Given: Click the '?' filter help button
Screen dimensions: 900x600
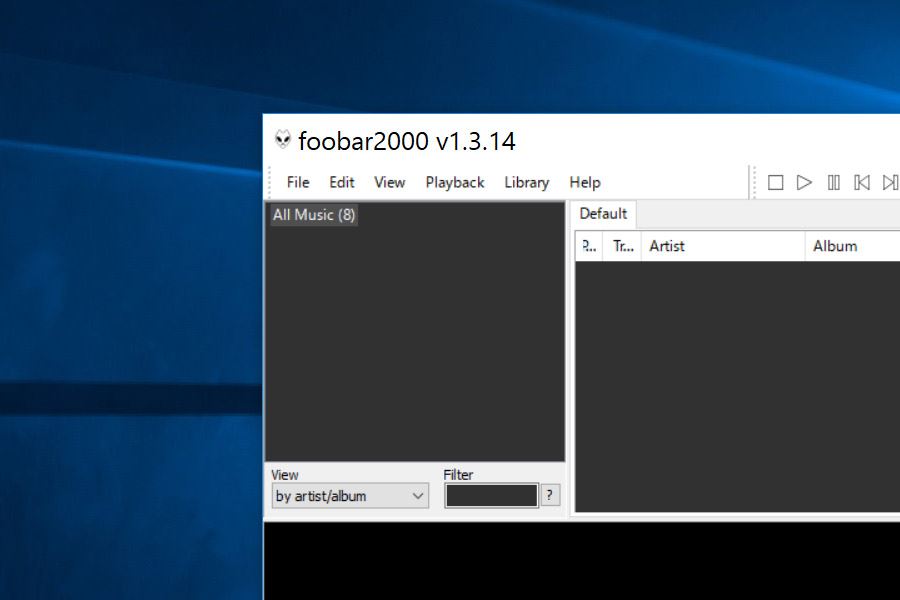Looking at the screenshot, I should (x=550, y=495).
